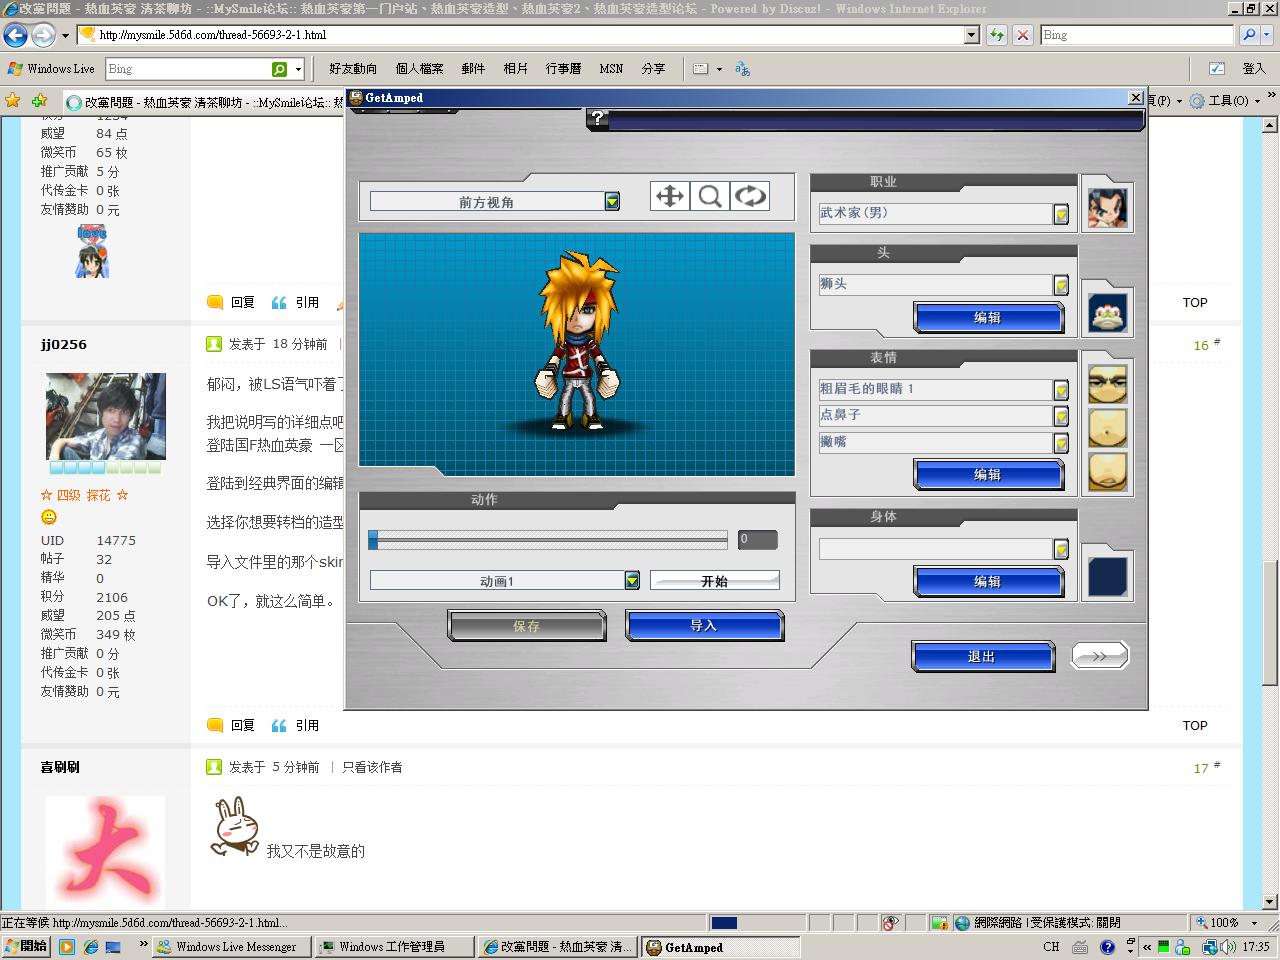Click the mail envelope icon in Windows Live toolbar

coord(701,69)
